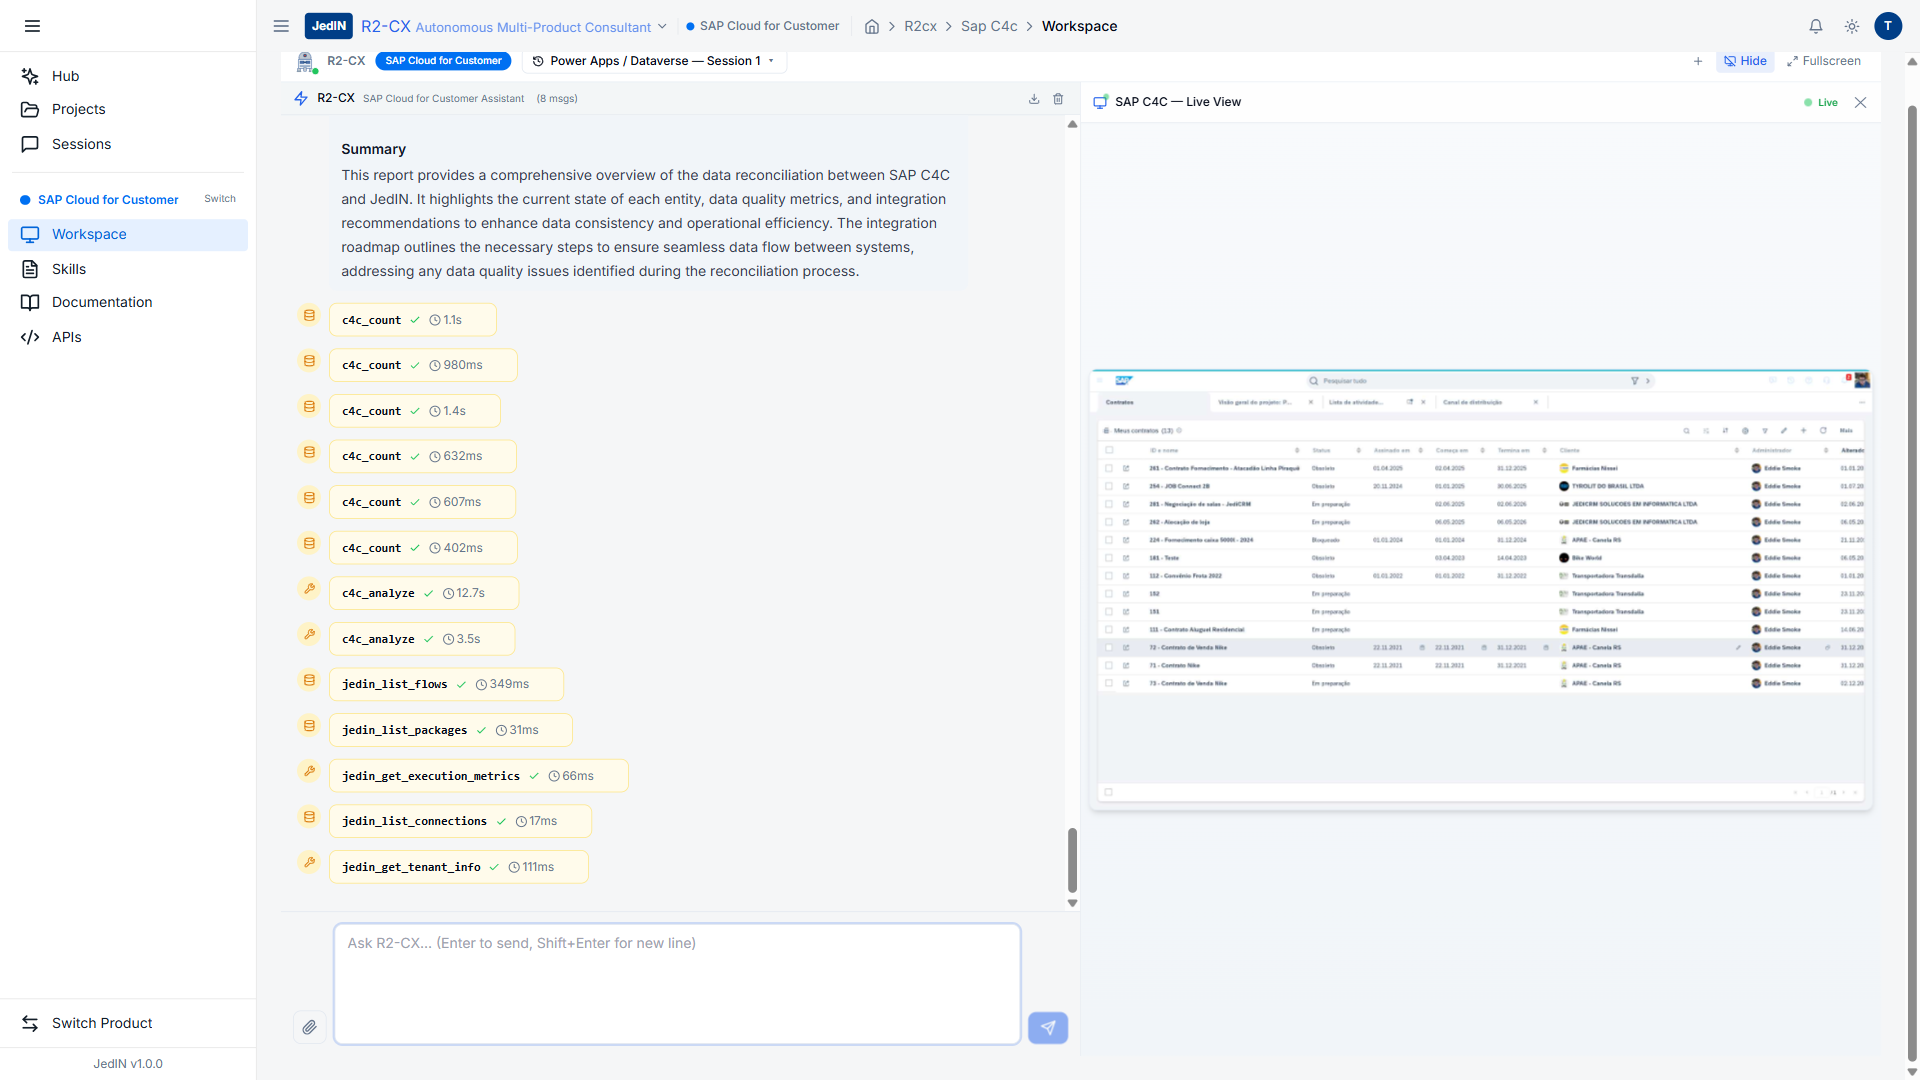Image resolution: width=1920 pixels, height=1080 pixels.
Task: Click Switch Product at sidebar bottom
Action: pyautogui.click(x=102, y=1023)
